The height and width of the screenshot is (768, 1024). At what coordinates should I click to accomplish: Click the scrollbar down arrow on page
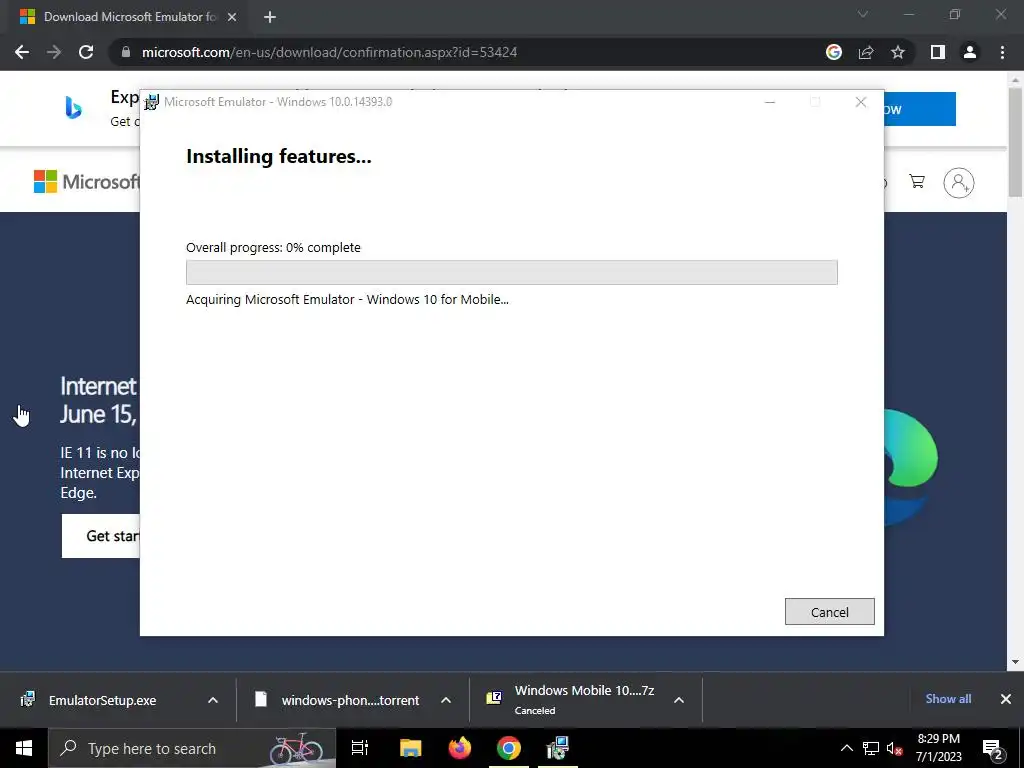coord(1015,662)
